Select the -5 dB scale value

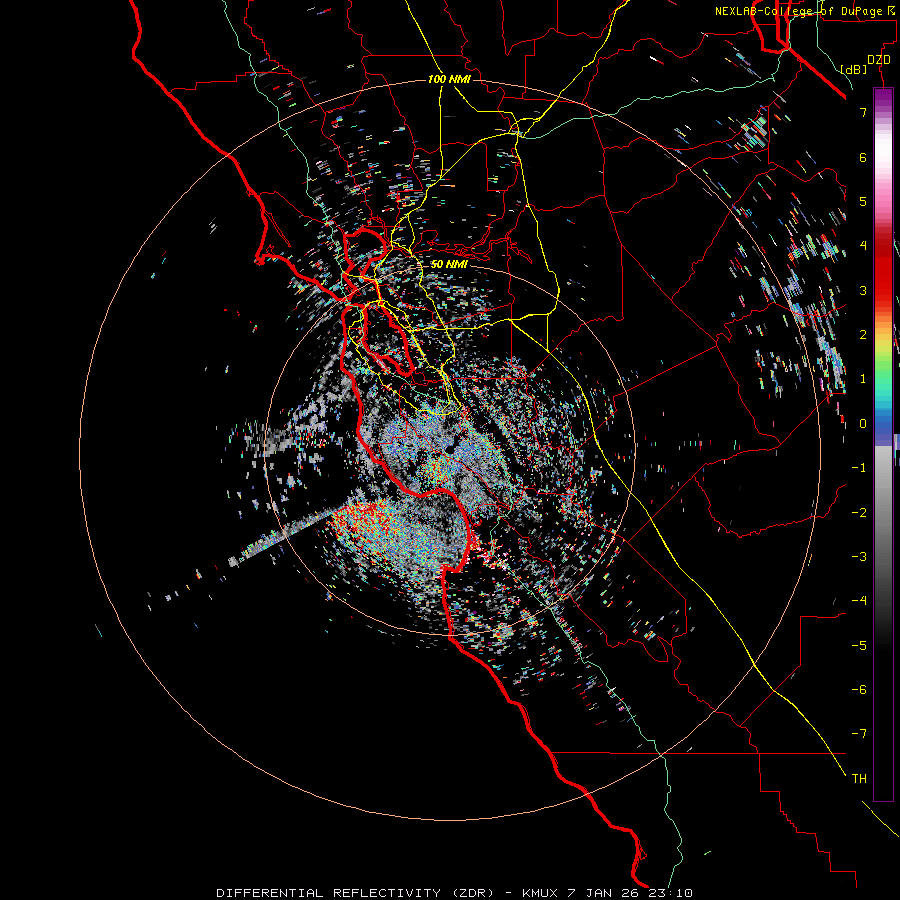[x=859, y=646]
